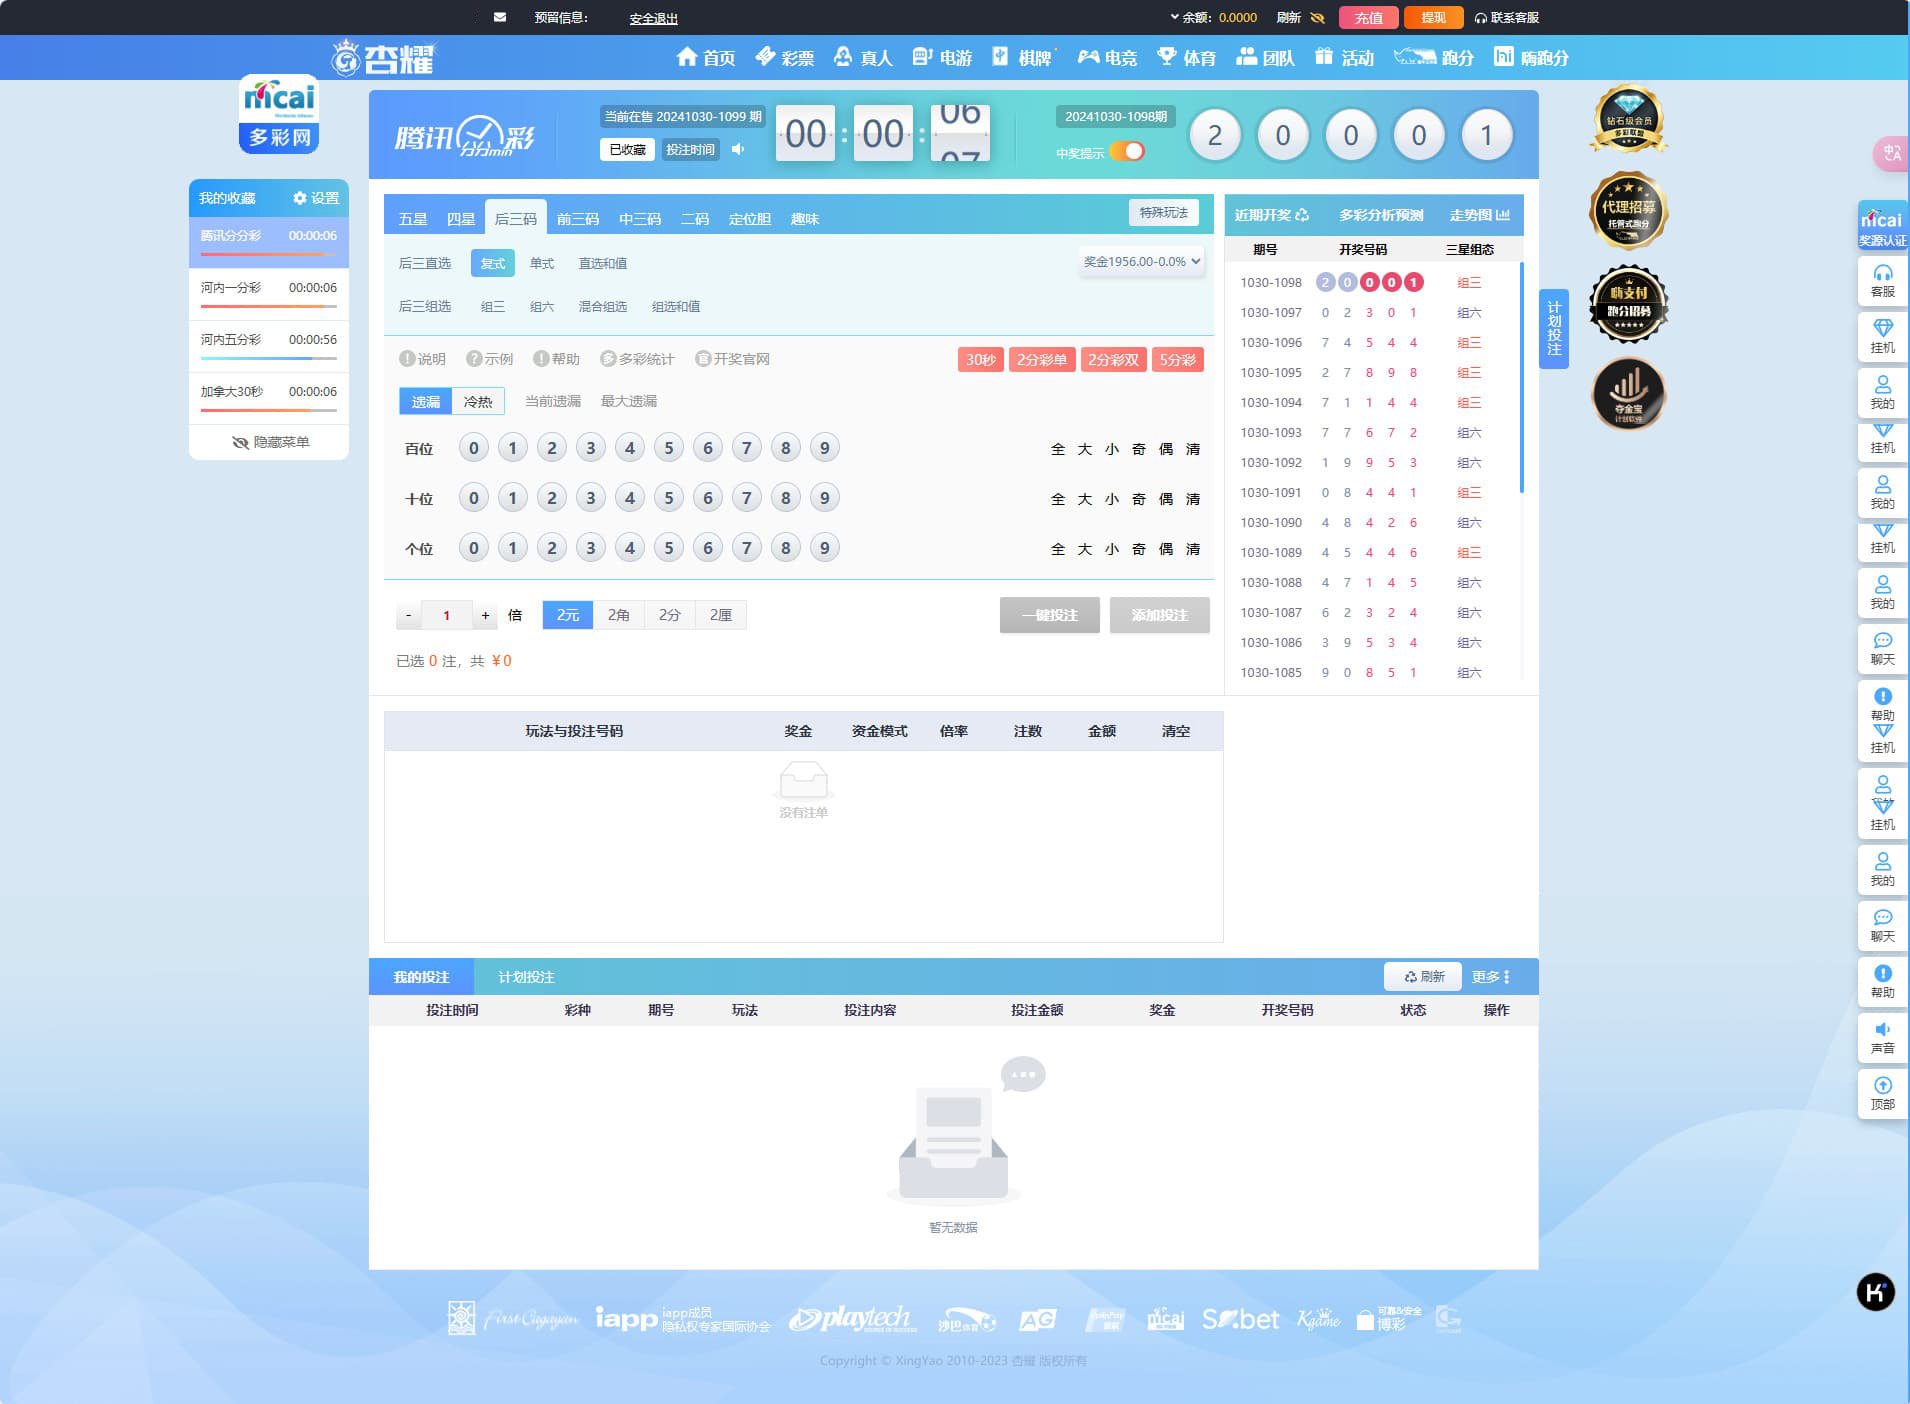Open the 奖金1956.00-0.0% dropdown

(x=1141, y=262)
